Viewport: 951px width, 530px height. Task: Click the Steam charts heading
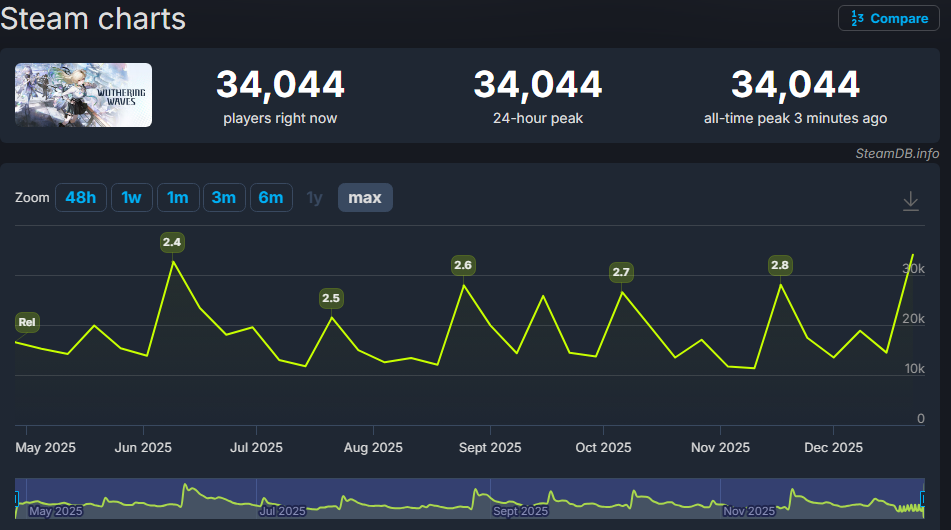point(93,19)
